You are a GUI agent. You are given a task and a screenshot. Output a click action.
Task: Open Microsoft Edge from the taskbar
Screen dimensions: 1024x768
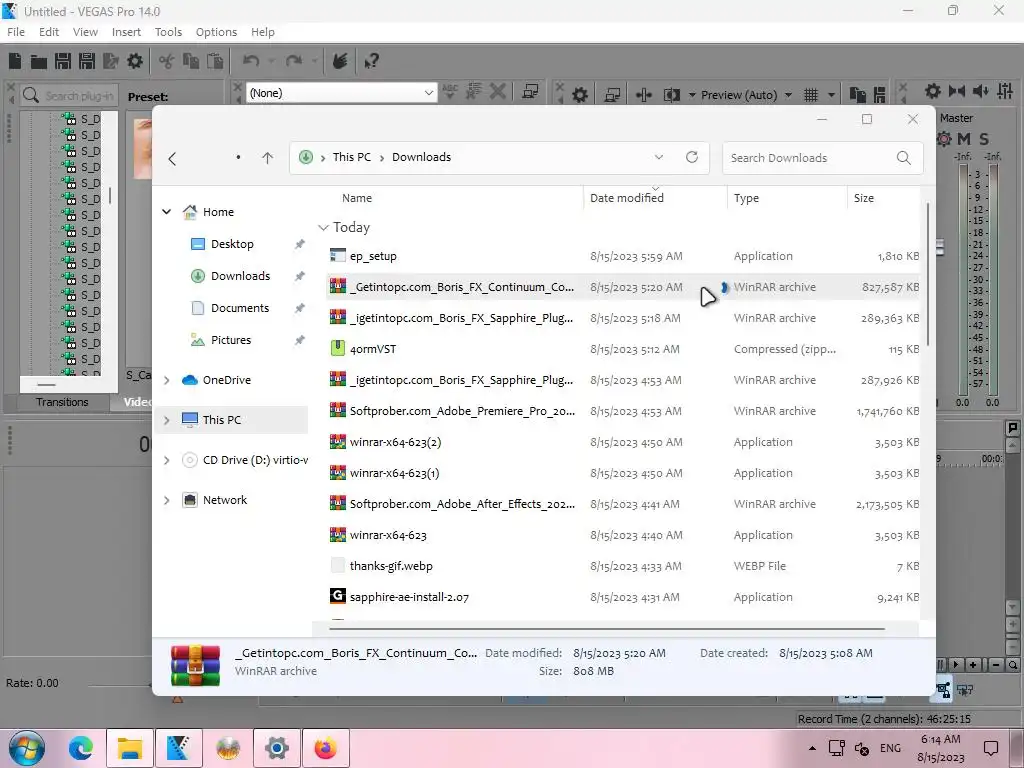(x=81, y=748)
